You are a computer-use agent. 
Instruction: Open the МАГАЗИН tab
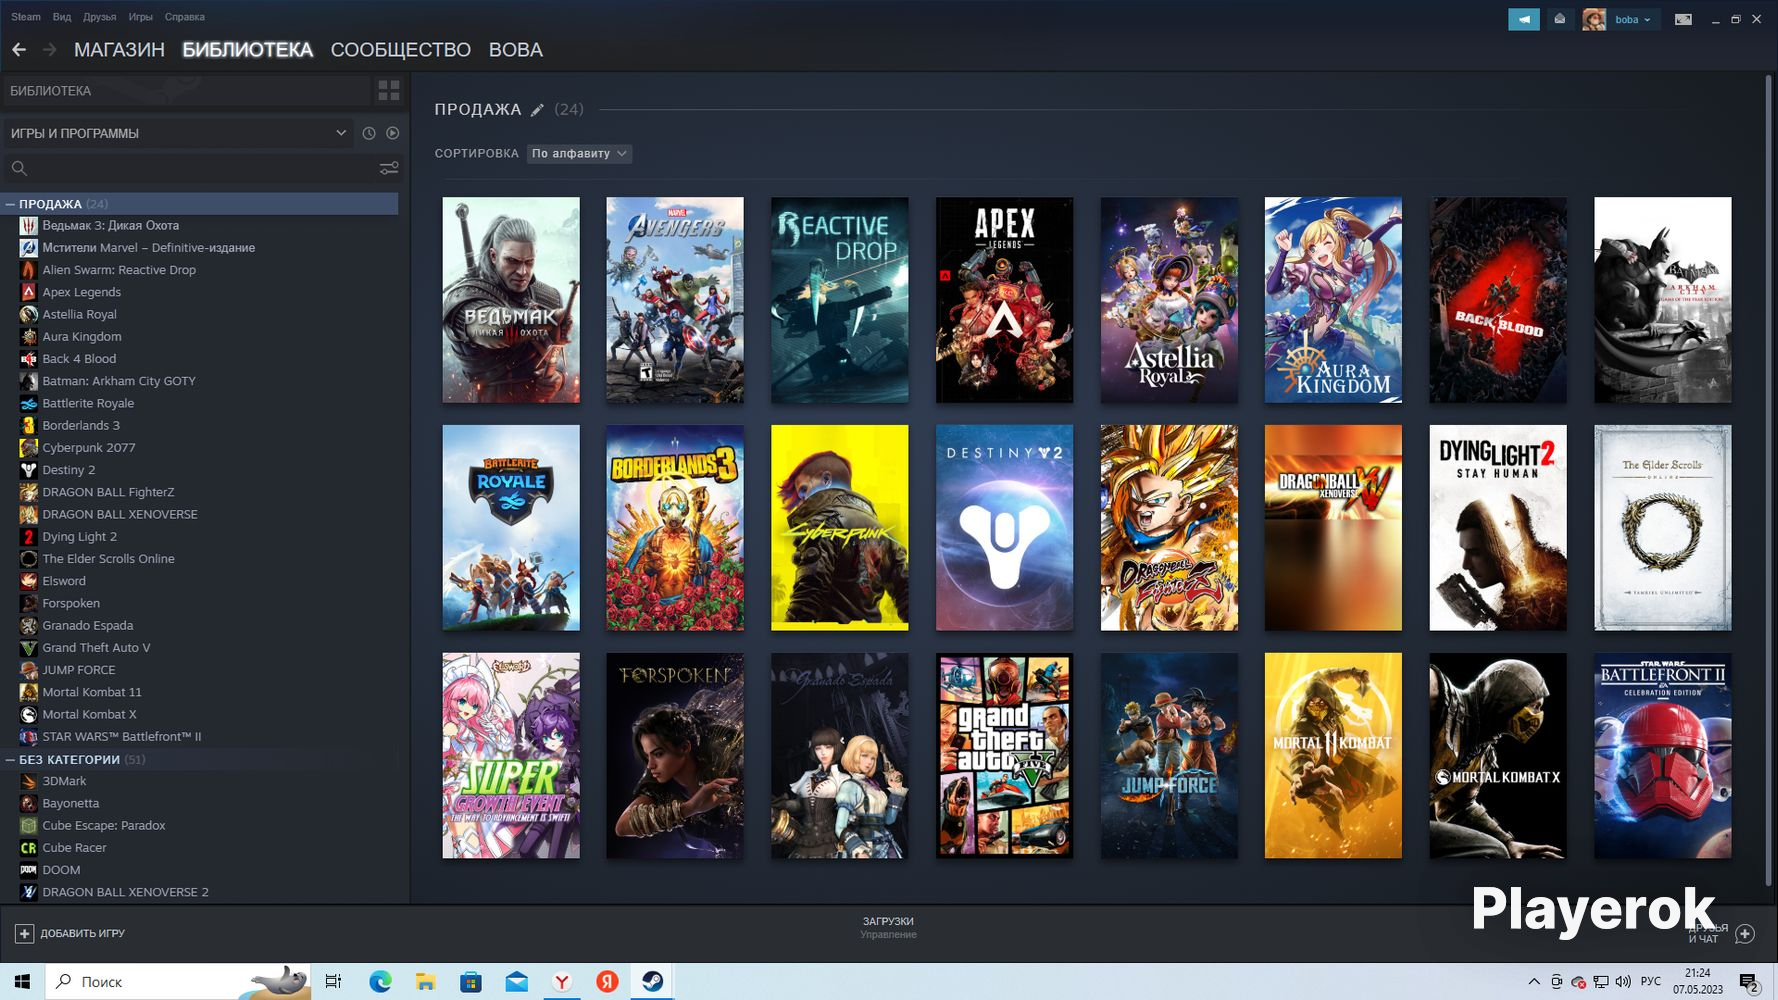[119, 50]
